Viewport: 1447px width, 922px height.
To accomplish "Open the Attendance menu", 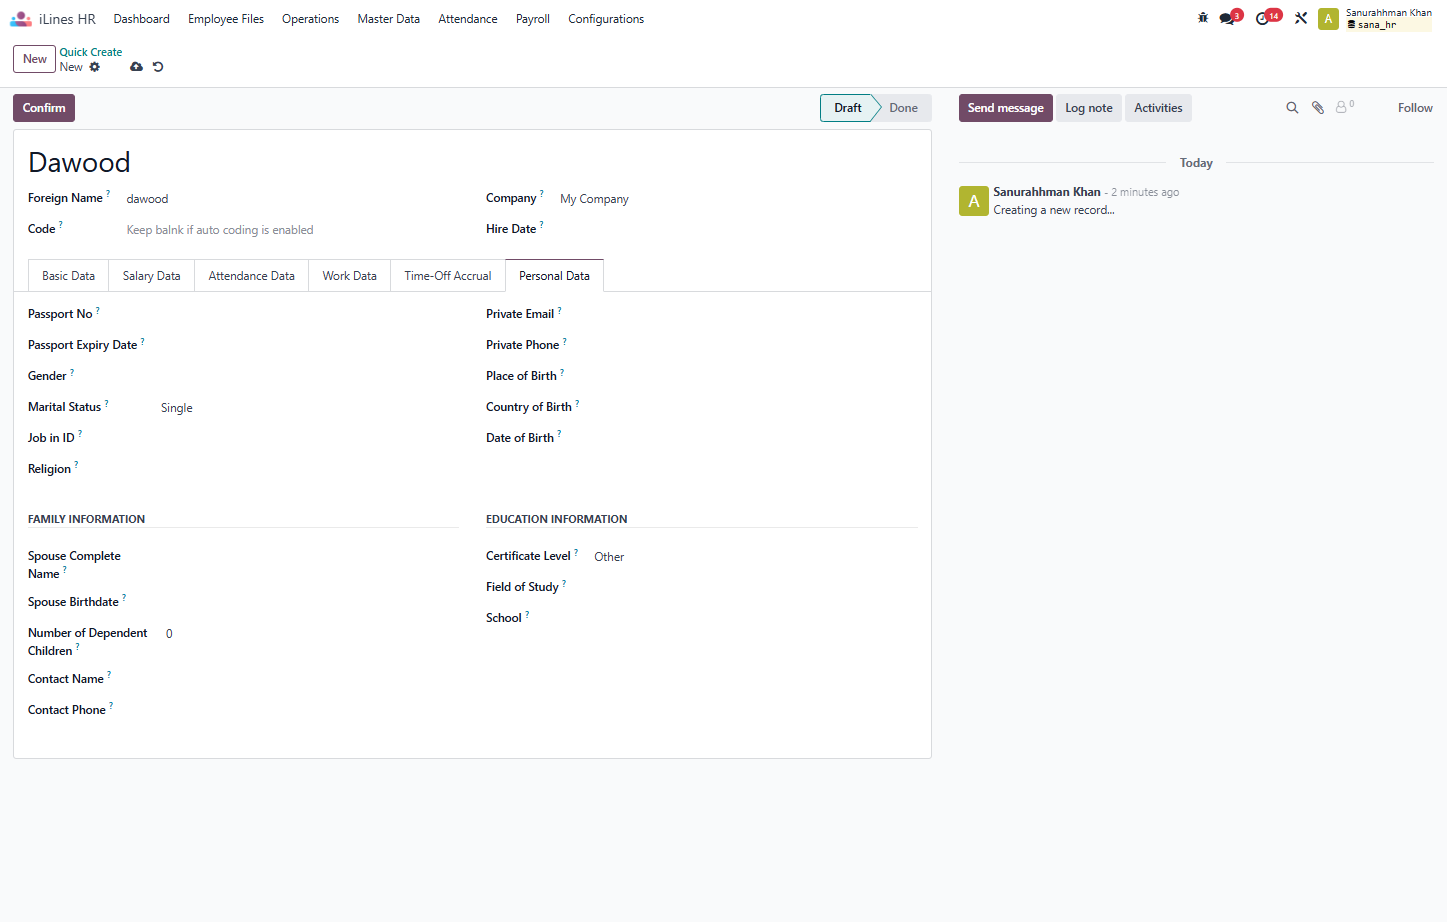I will [x=468, y=19].
